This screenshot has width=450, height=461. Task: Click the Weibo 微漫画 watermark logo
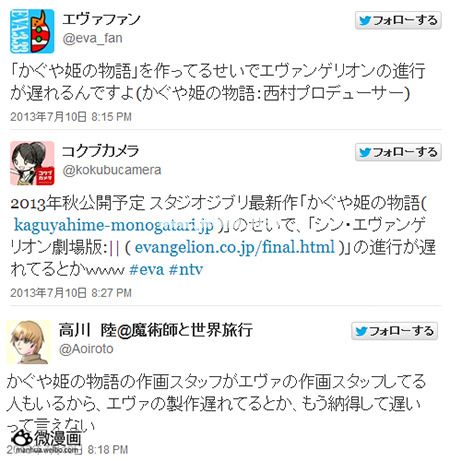click(46, 438)
